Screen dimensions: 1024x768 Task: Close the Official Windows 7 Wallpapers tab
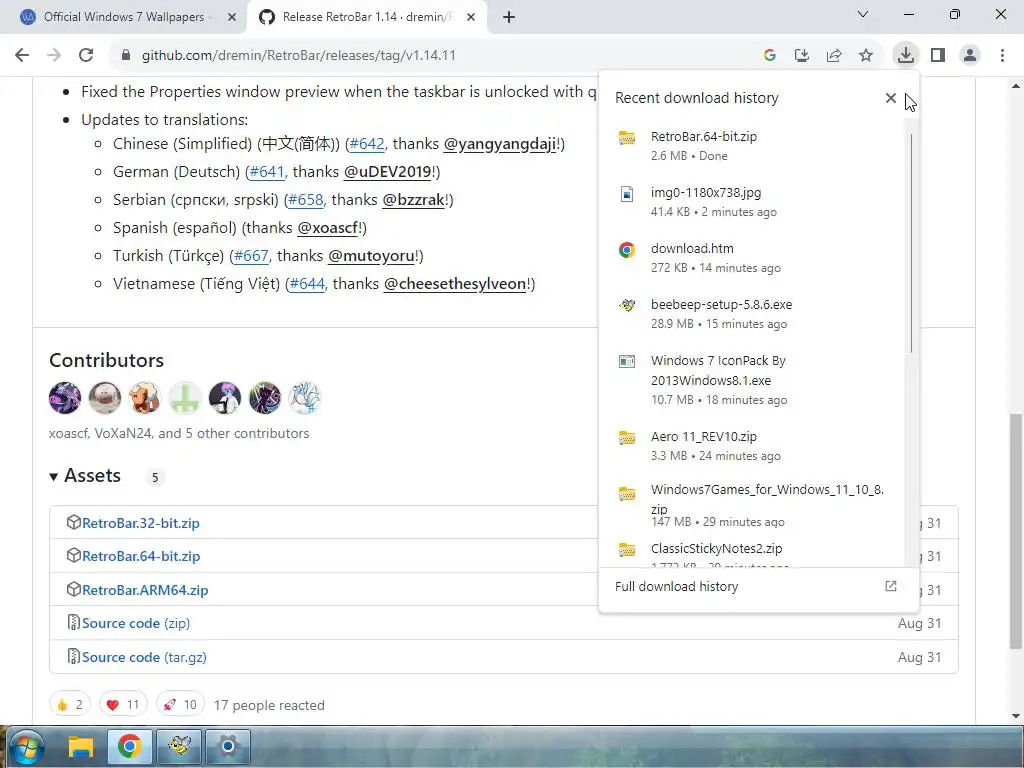(x=231, y=18)
